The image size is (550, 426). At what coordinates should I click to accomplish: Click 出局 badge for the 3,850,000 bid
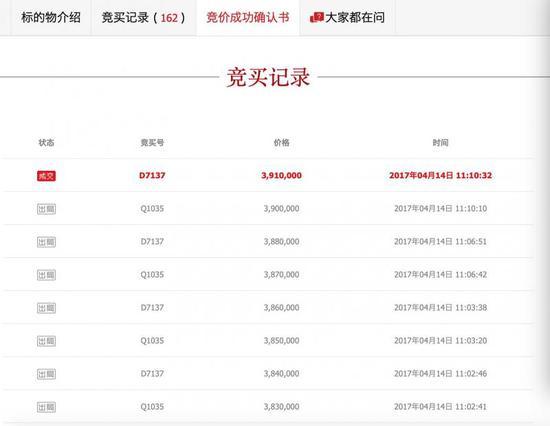coord(46,341)
